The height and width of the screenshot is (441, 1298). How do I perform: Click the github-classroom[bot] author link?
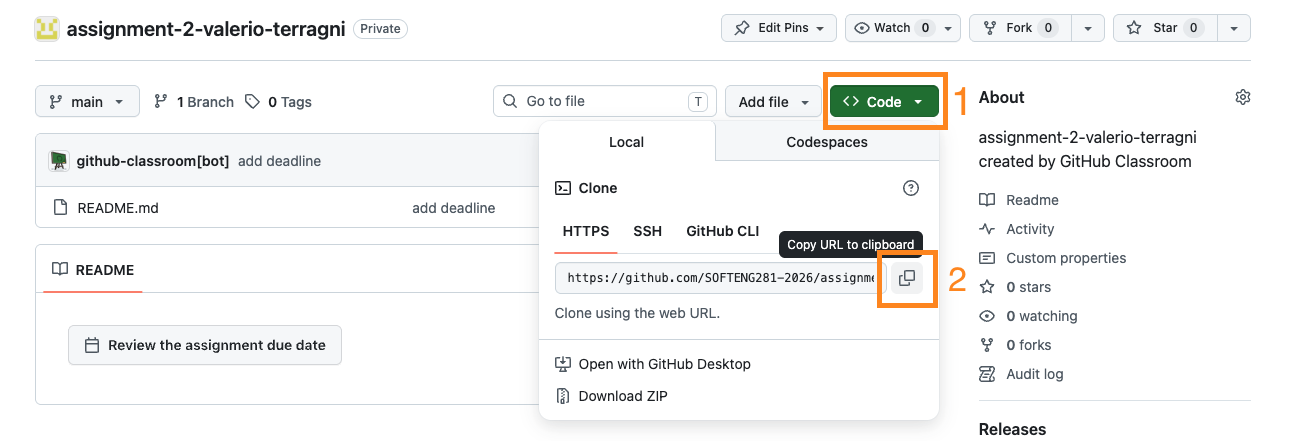[153, 161]
